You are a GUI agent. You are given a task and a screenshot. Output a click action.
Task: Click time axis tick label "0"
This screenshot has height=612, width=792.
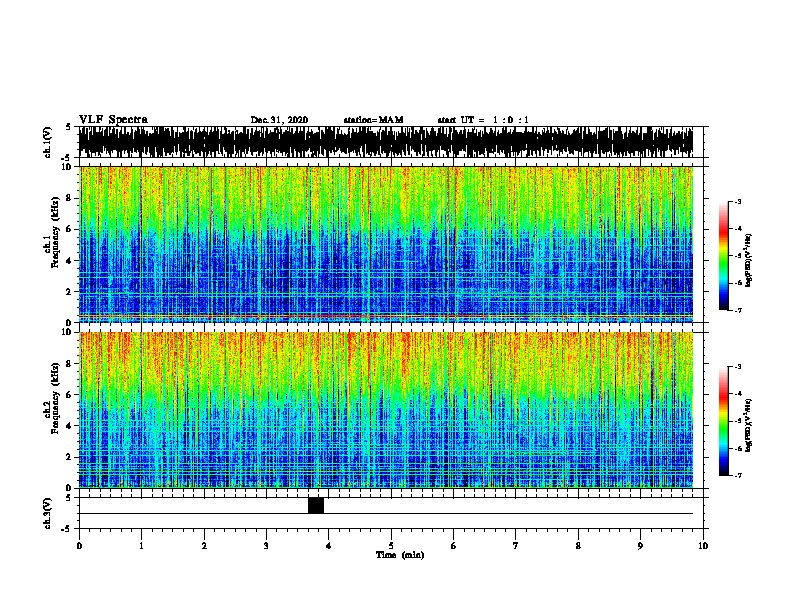(x=79, y=546)
